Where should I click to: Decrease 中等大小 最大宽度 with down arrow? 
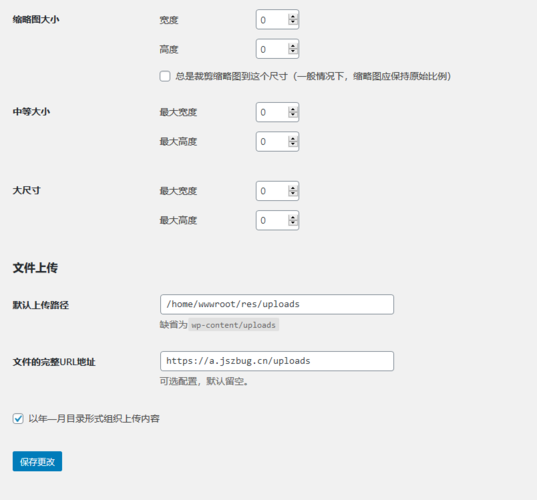[x=293, y=115]
